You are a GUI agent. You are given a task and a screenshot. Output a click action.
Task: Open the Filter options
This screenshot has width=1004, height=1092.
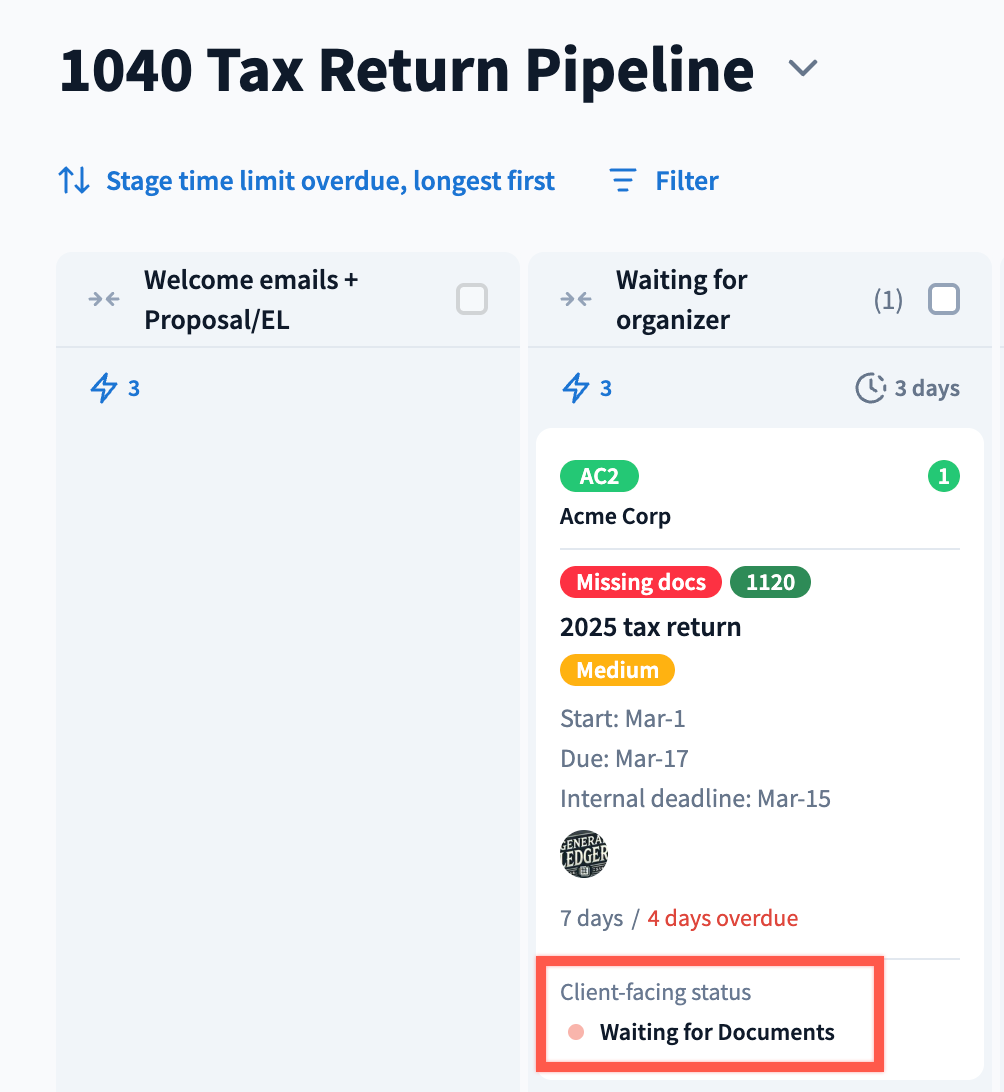[687, 181]
